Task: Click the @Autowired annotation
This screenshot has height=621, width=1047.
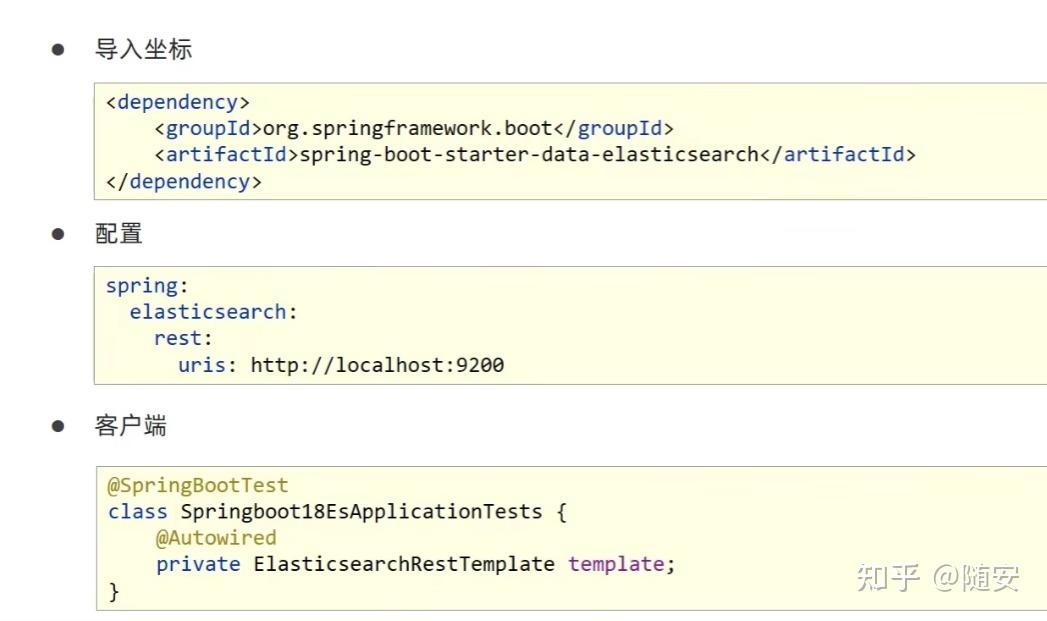Action: (x=216, y=538)
